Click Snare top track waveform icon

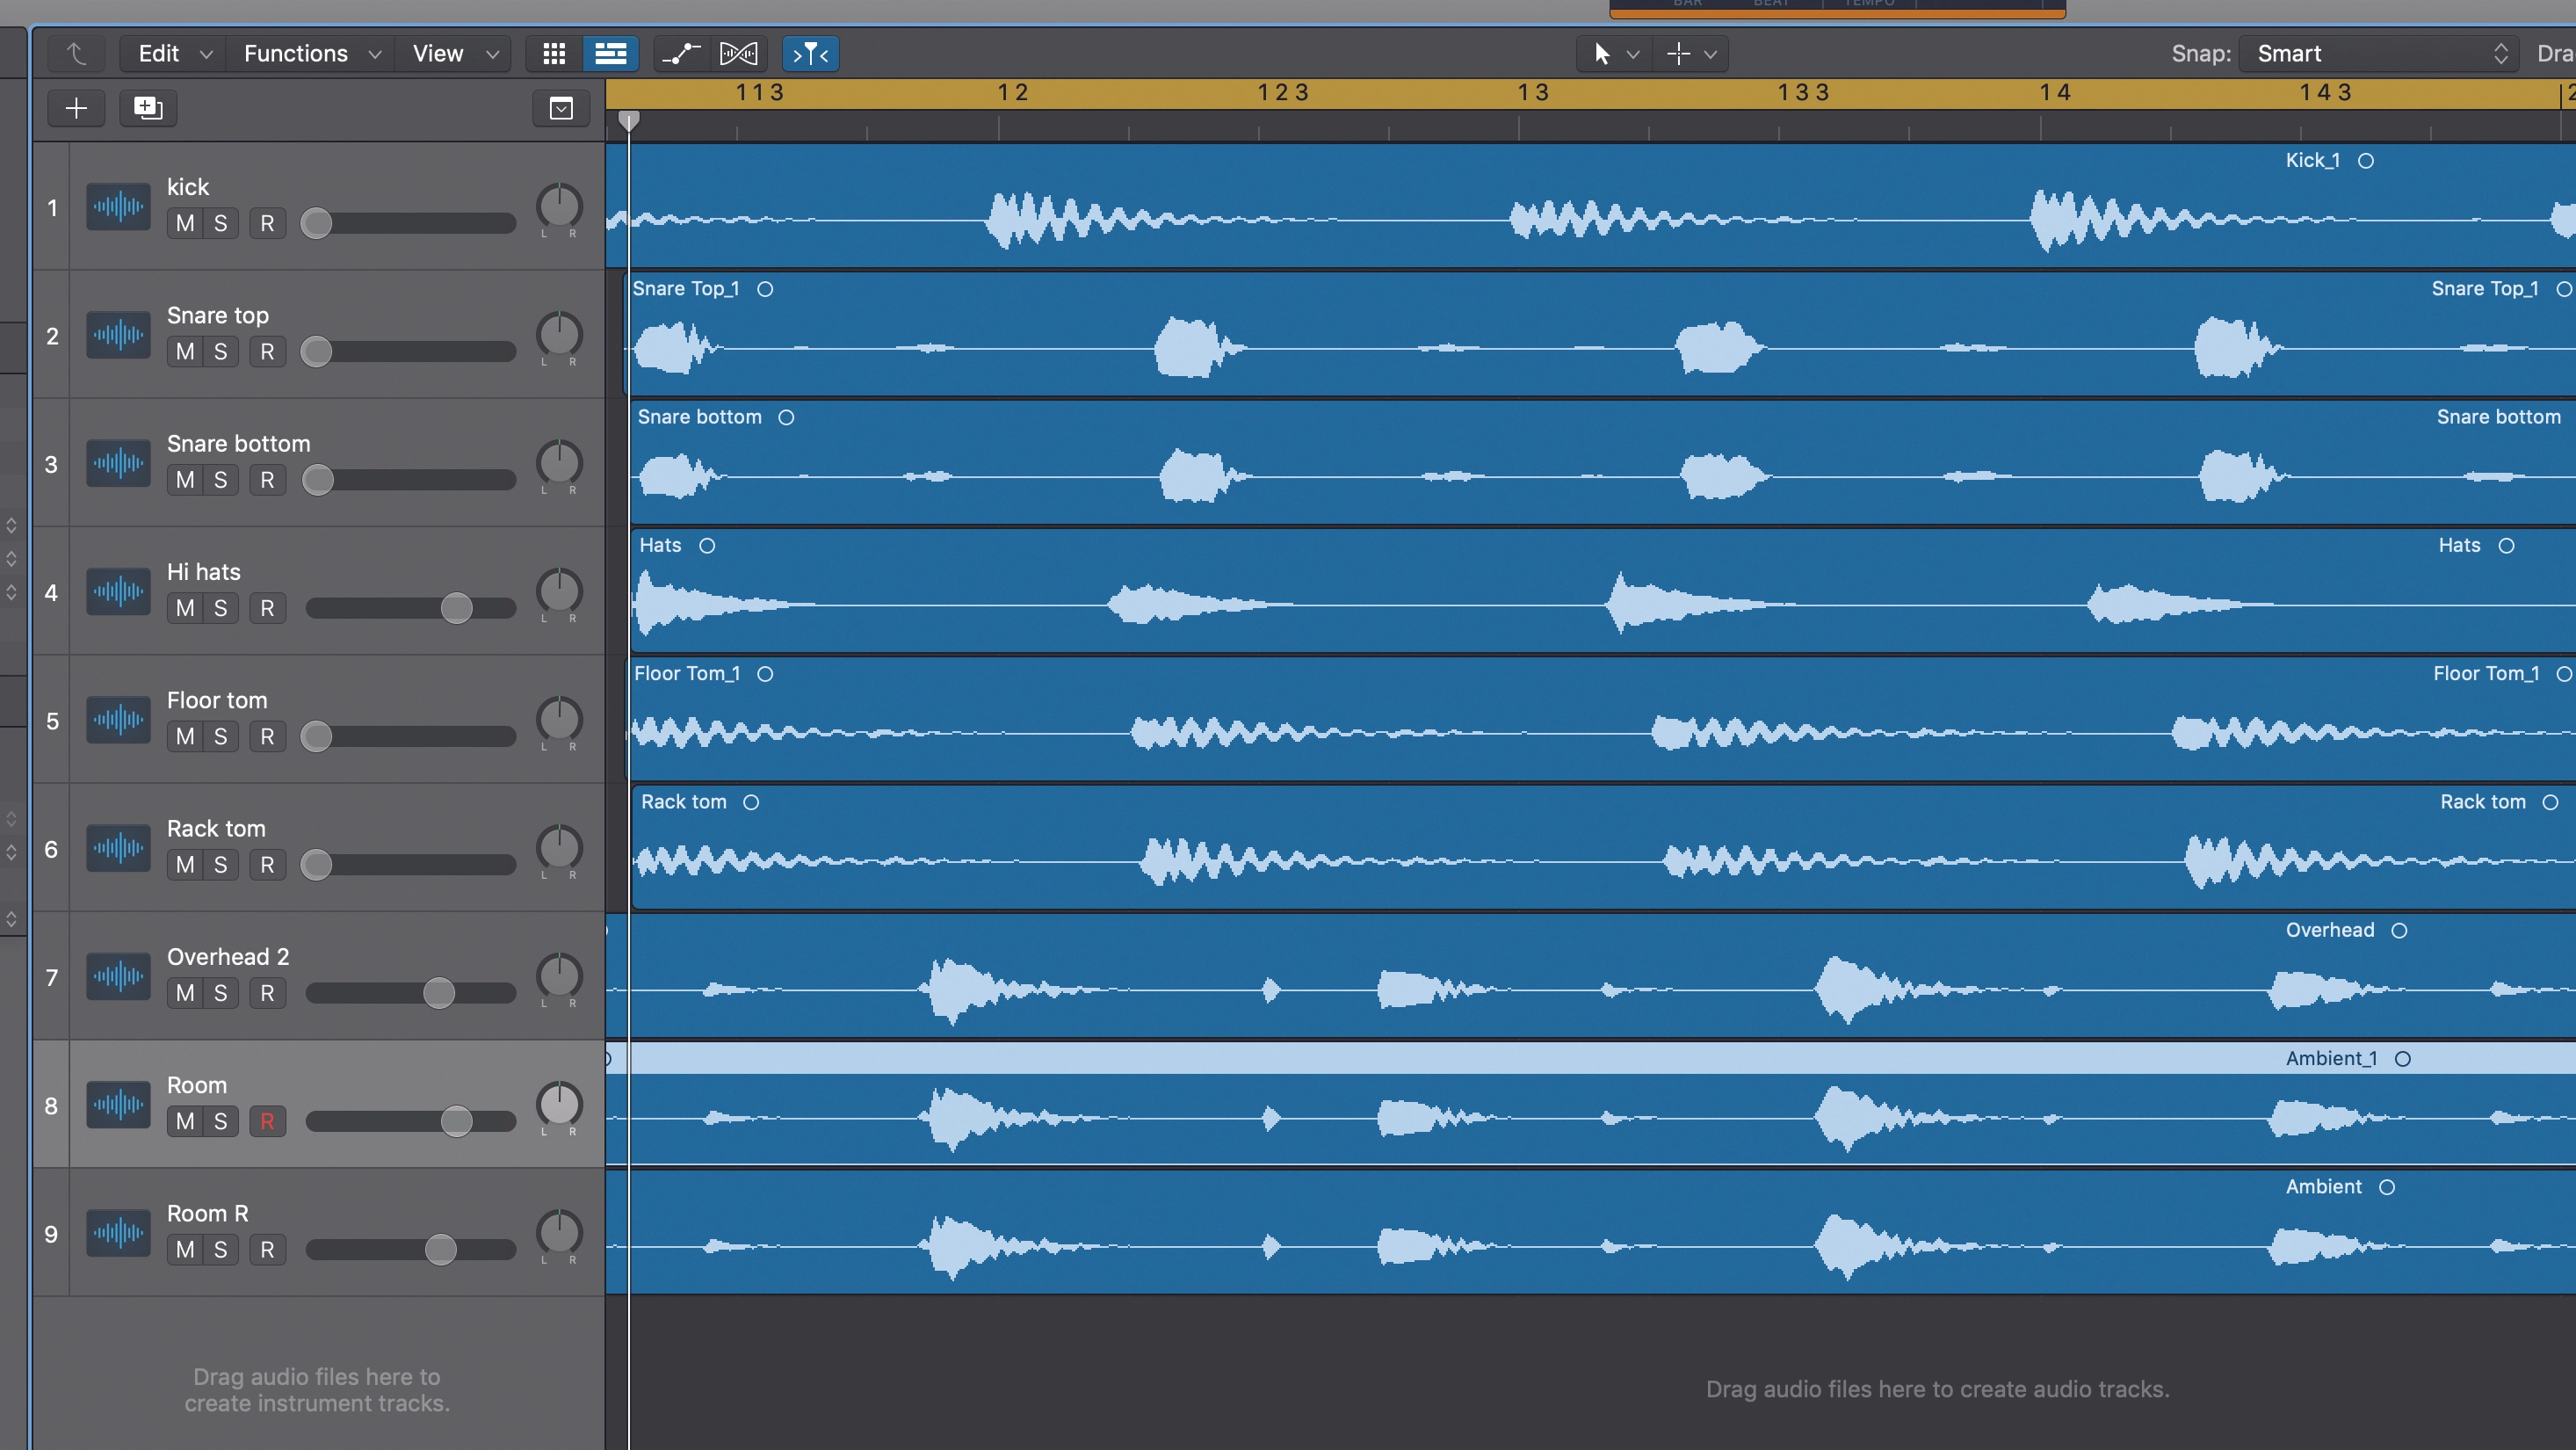coord(118,335)
